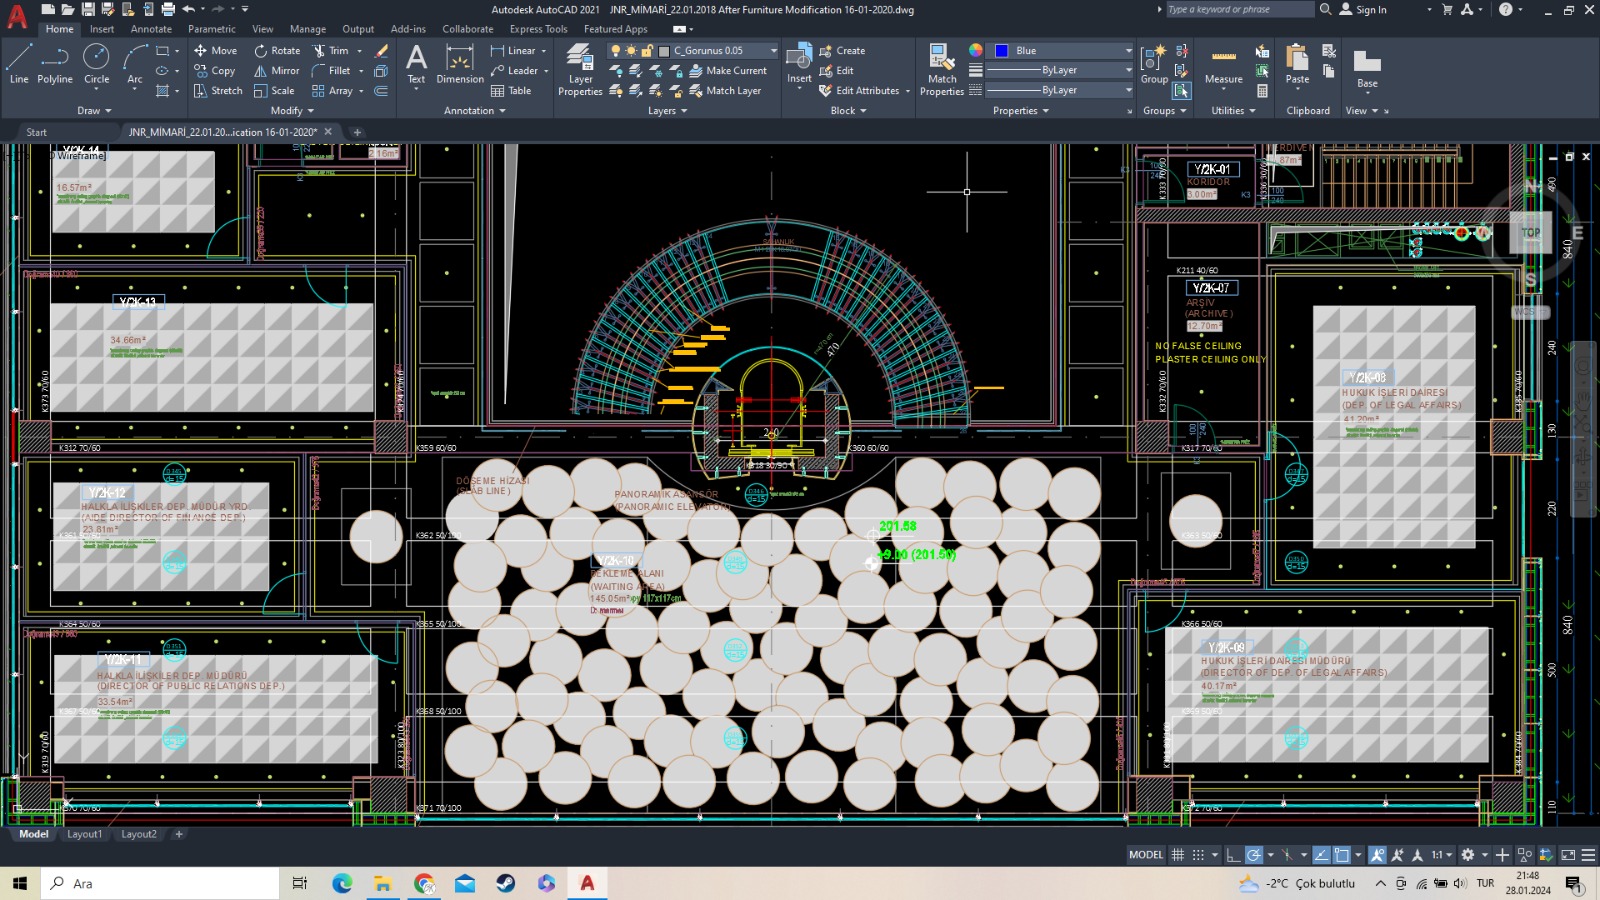Toggle Polar tracking in status bar

(x=1254, y=855)
